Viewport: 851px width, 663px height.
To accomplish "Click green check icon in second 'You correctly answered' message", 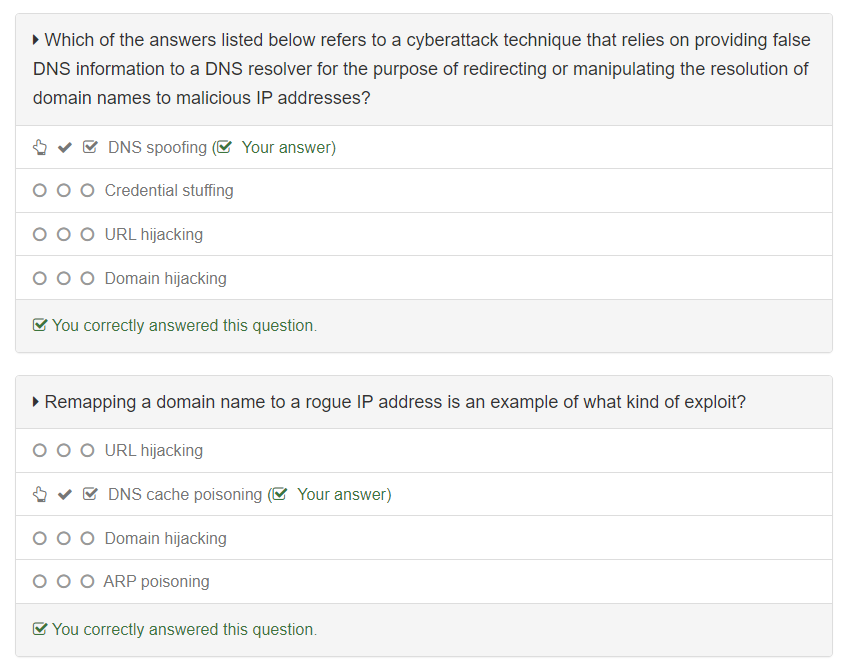I will 40,630.
